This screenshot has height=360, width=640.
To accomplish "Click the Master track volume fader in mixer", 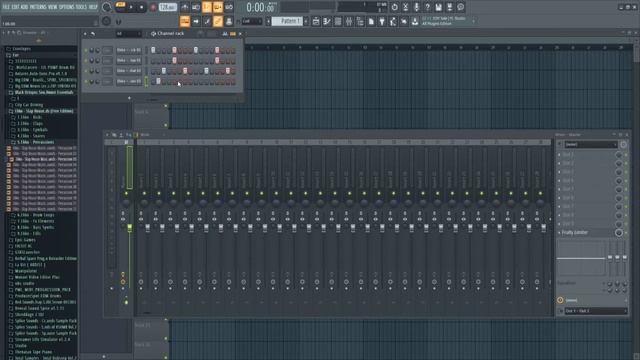I will pos(130,228).
